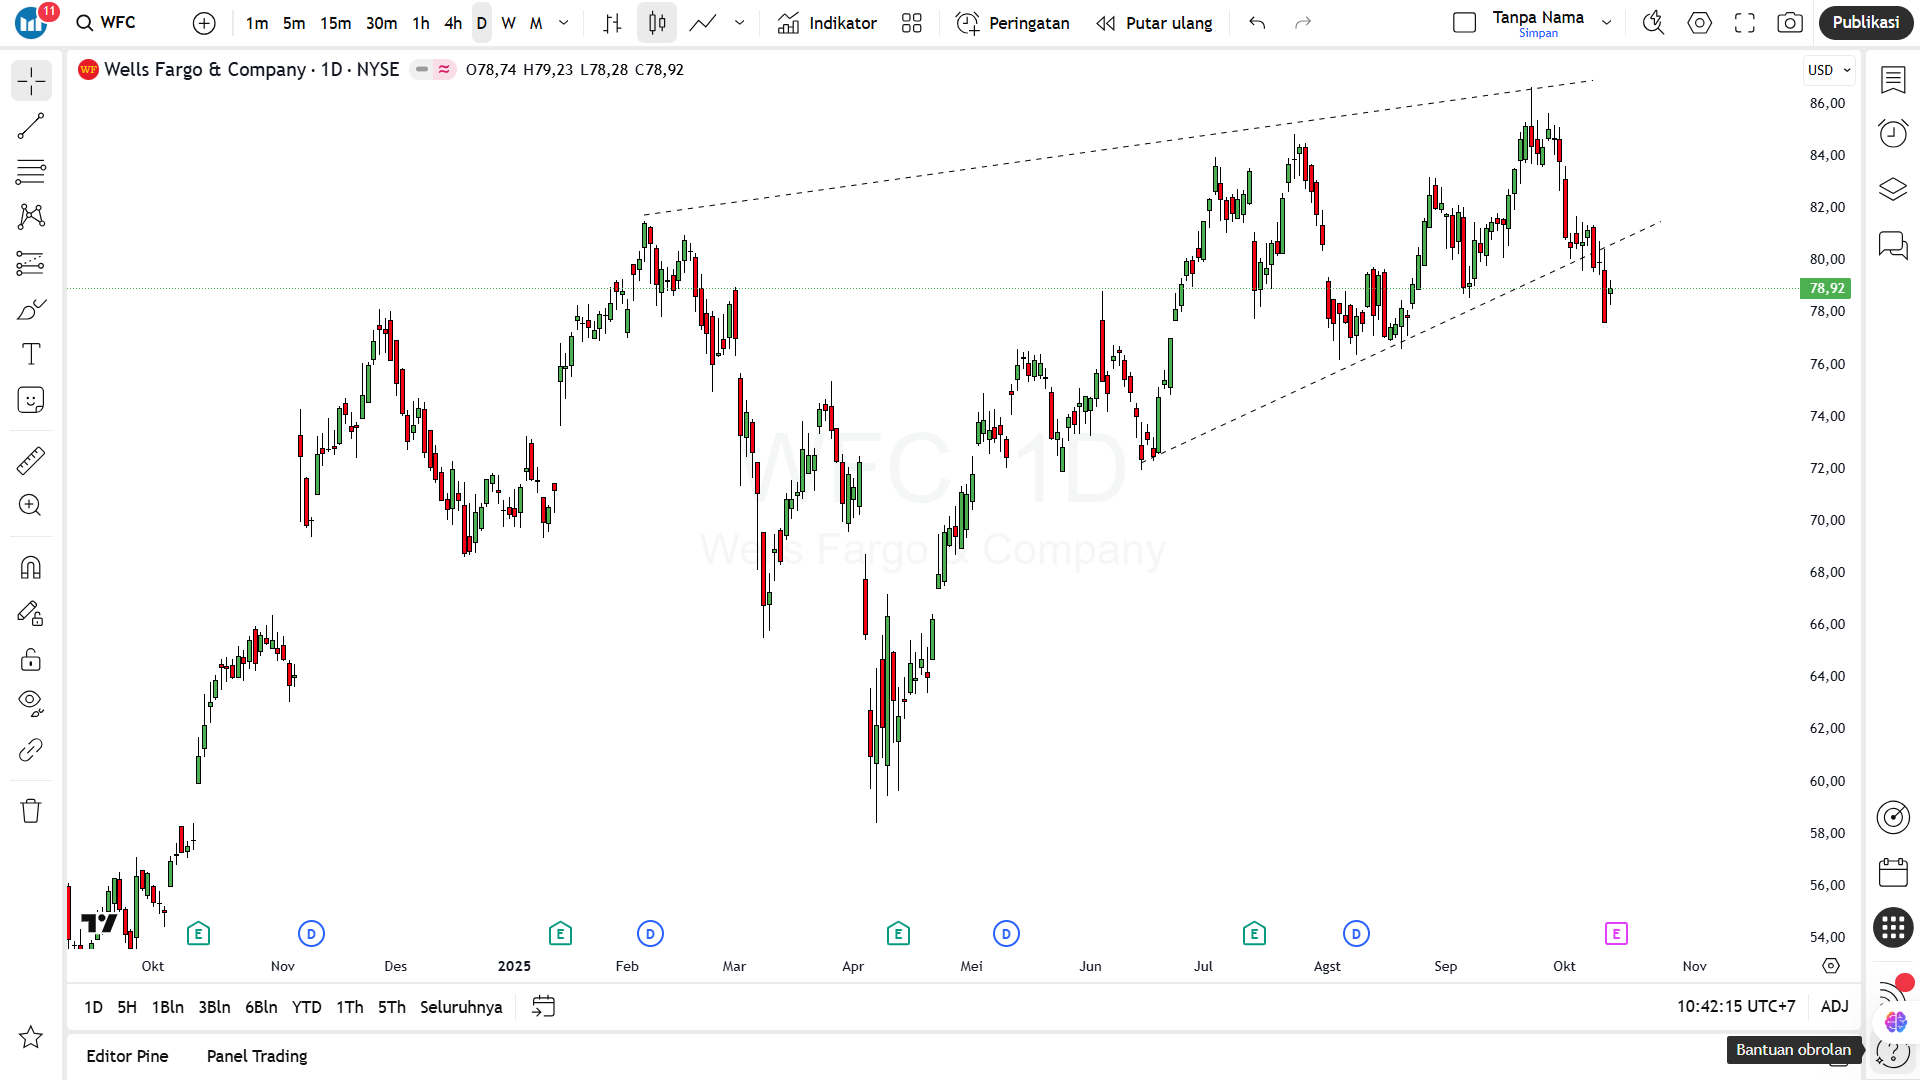Open the Editor Pine tab

pyautogui.click(x=127, y=1056)
